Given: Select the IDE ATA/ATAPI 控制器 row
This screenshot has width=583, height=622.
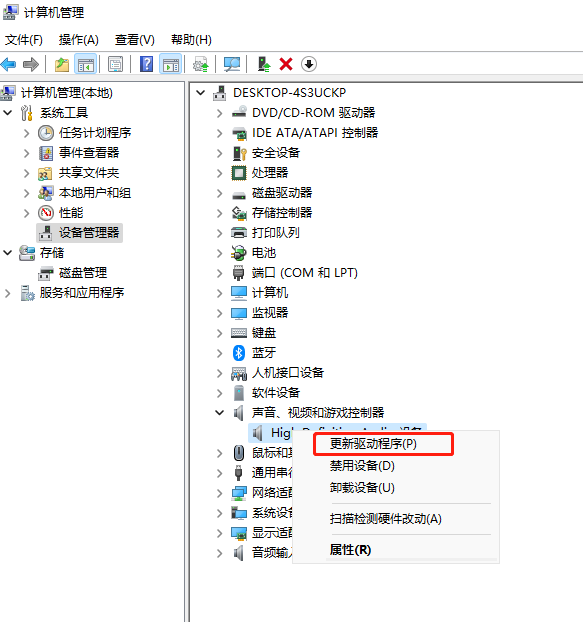Looking at the screenshot, I should (315, 133).
